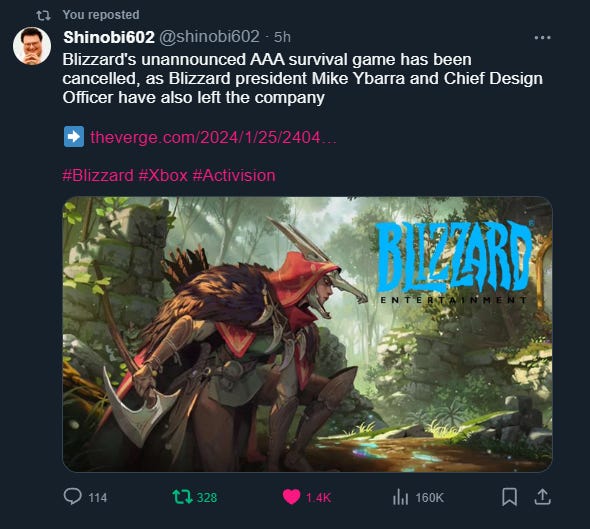Click the You reposted label
Screen dimensions: 590x529
(101, 15)
